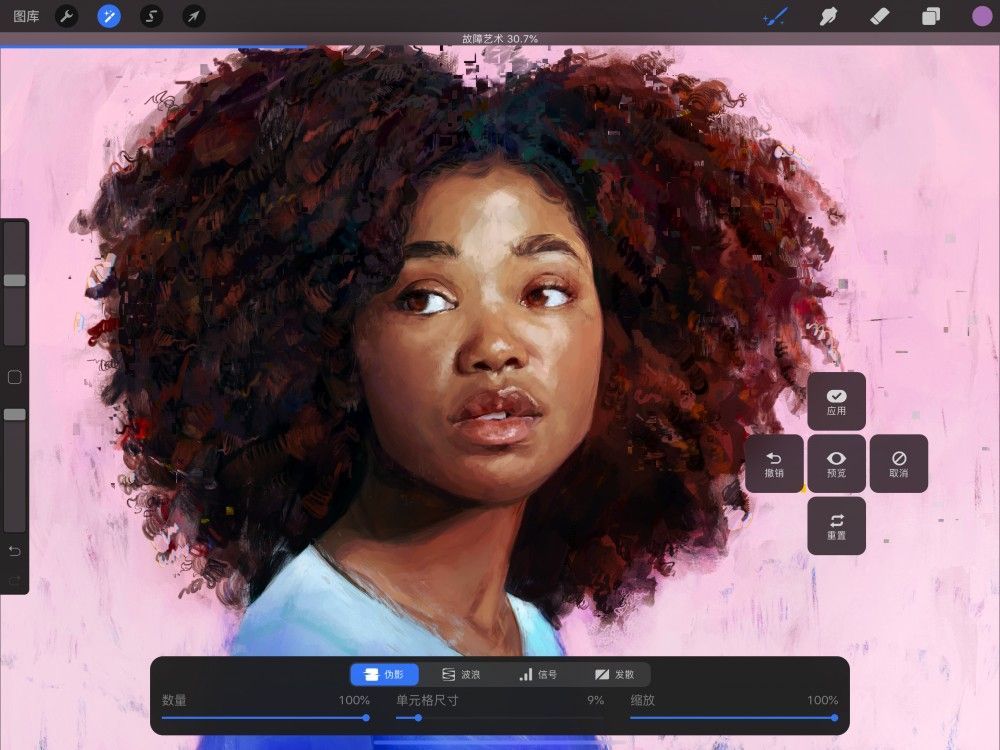Tap the undo arrow at sidebar bottom
Screen dimensions: 1000x750
pyautogui.click(x=16, y=550)
